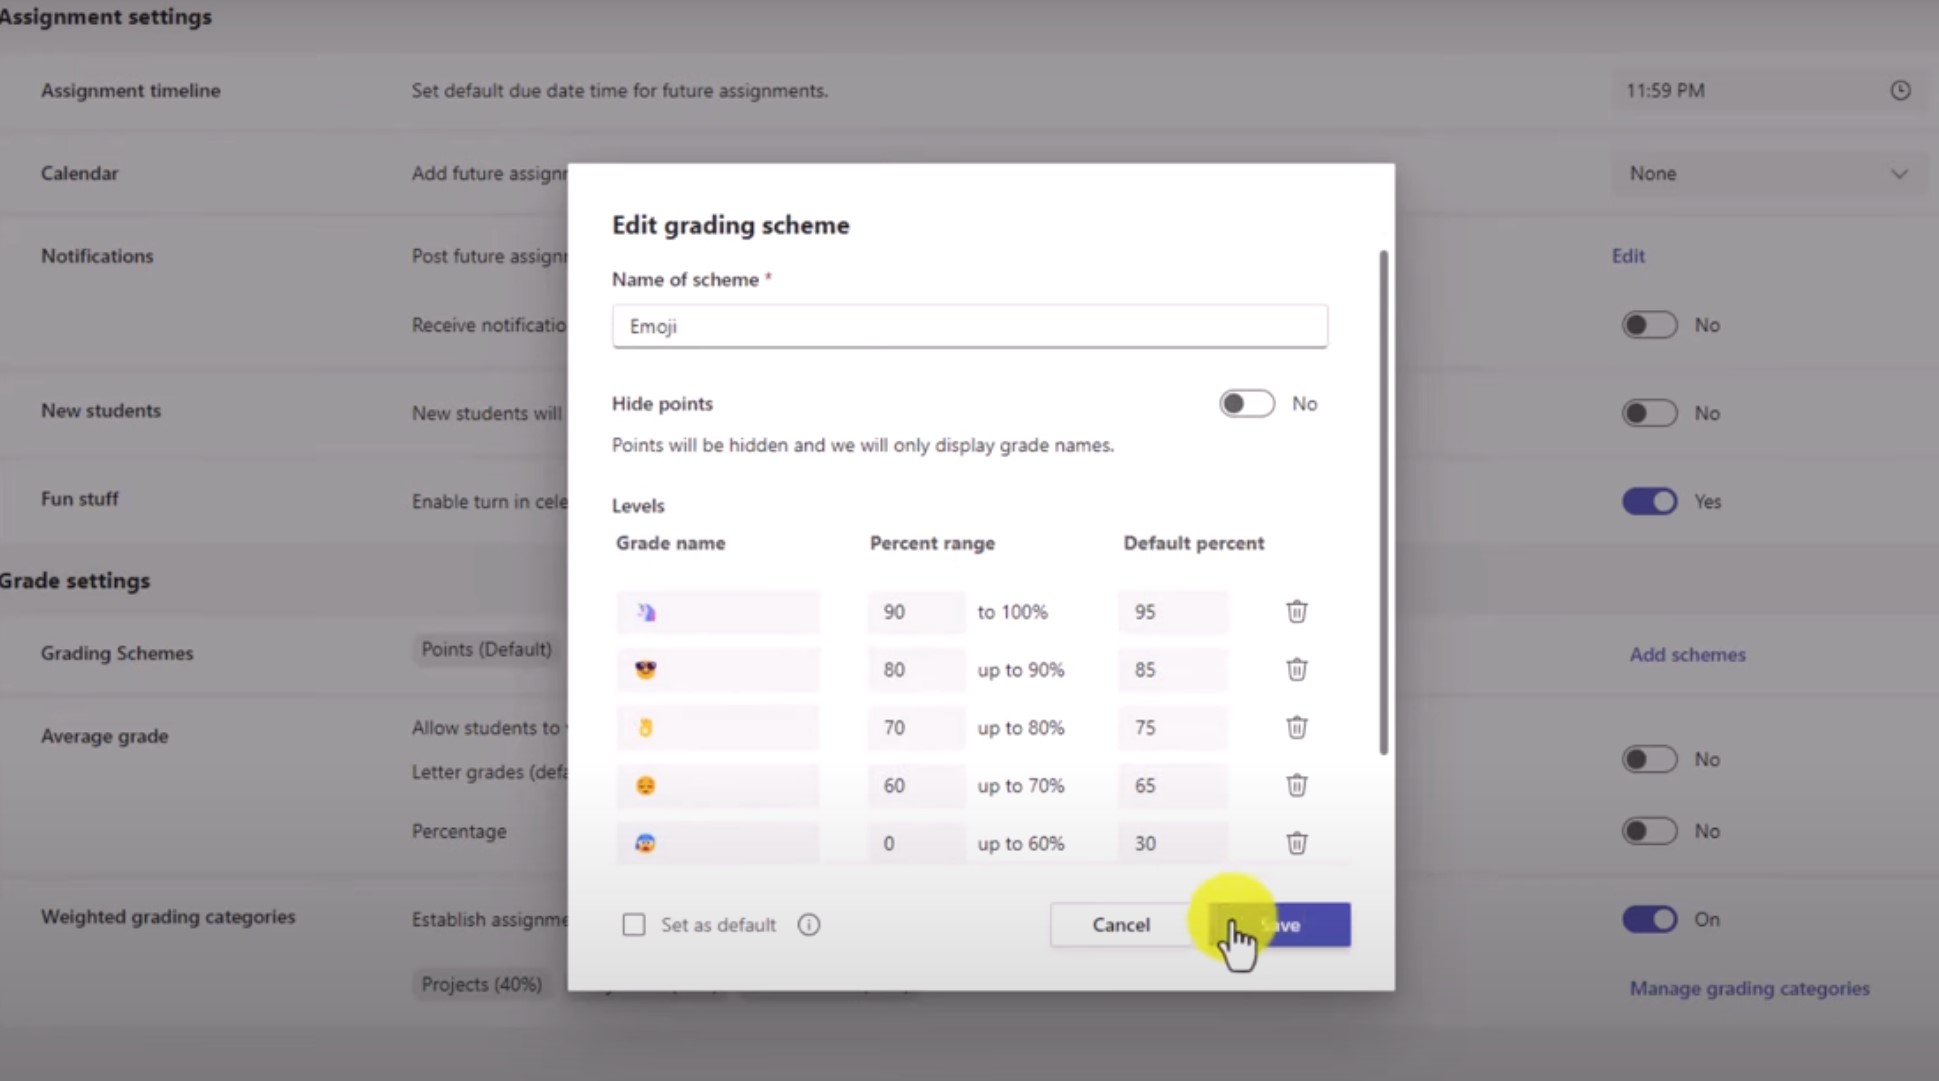Edit the grade name field in the 60 row
The height and width of the screenshot is (1081, 1939).
[x=717, y=786]
